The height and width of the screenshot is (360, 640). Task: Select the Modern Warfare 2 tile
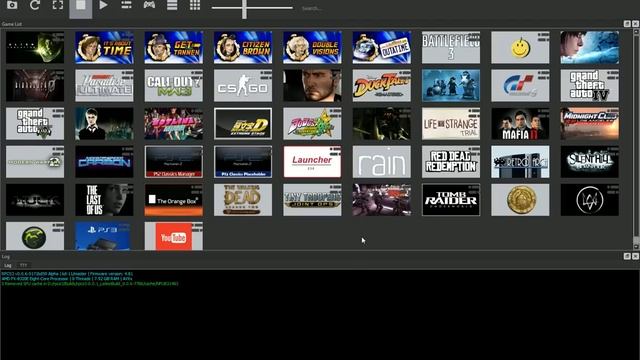[35, 162]
